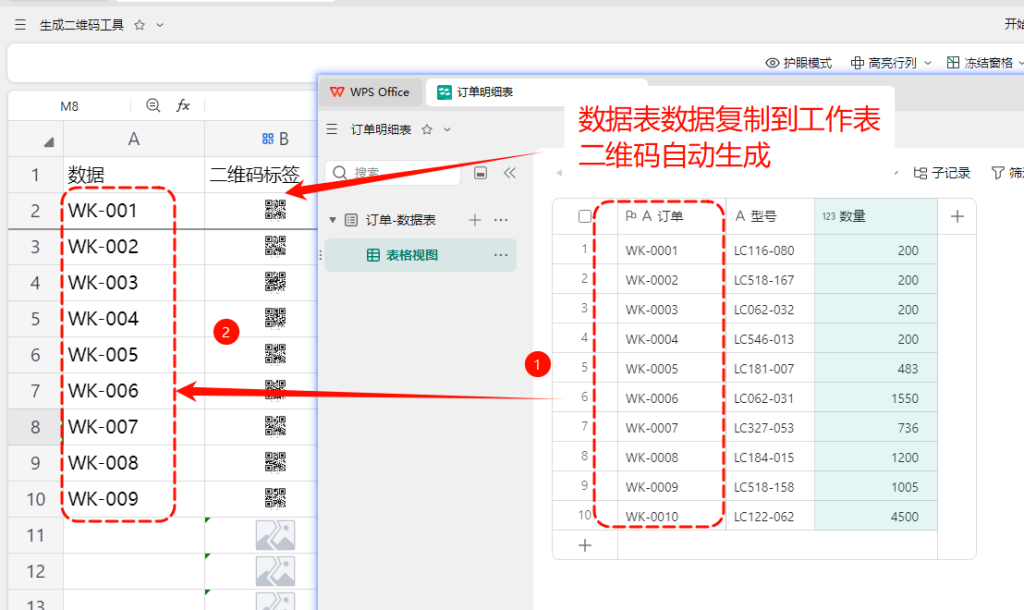
Task: Open more options for 表格视图
Action: coord(501,255)
